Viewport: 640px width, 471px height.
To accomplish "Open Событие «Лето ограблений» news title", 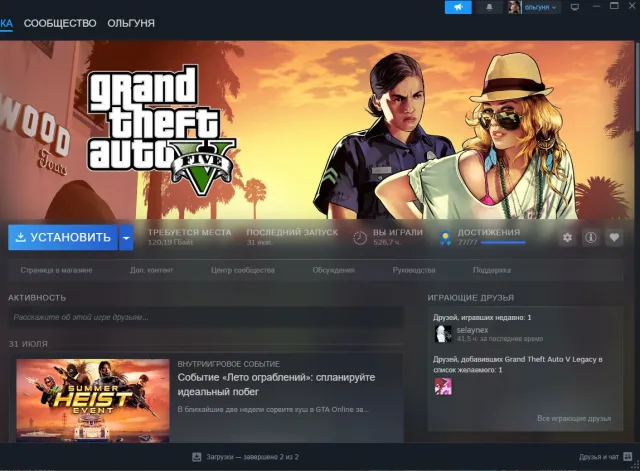I will pyautogui.click(x=276, y=384).
